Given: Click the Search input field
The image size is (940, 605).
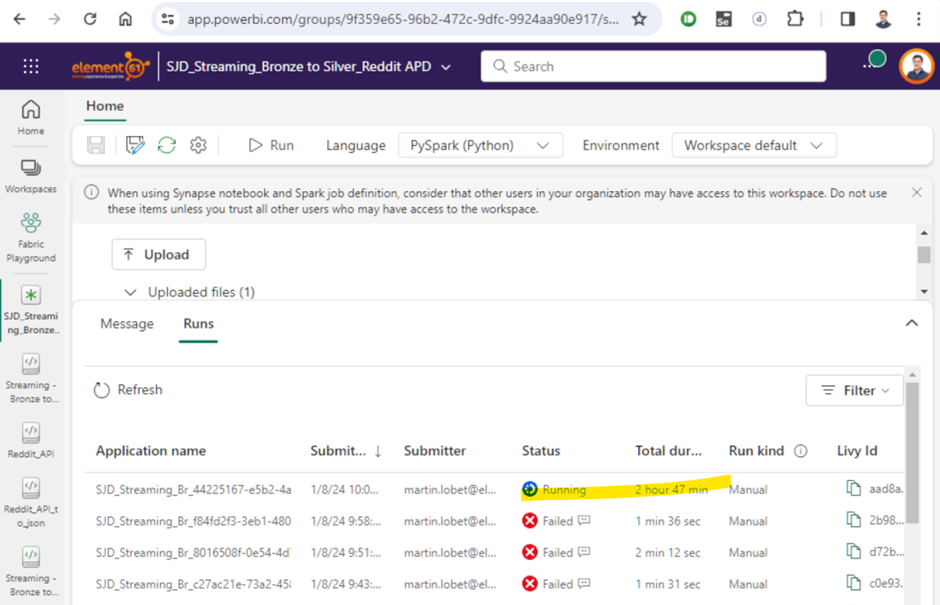Looking at the screenshot, I should (x=653, y=66).
